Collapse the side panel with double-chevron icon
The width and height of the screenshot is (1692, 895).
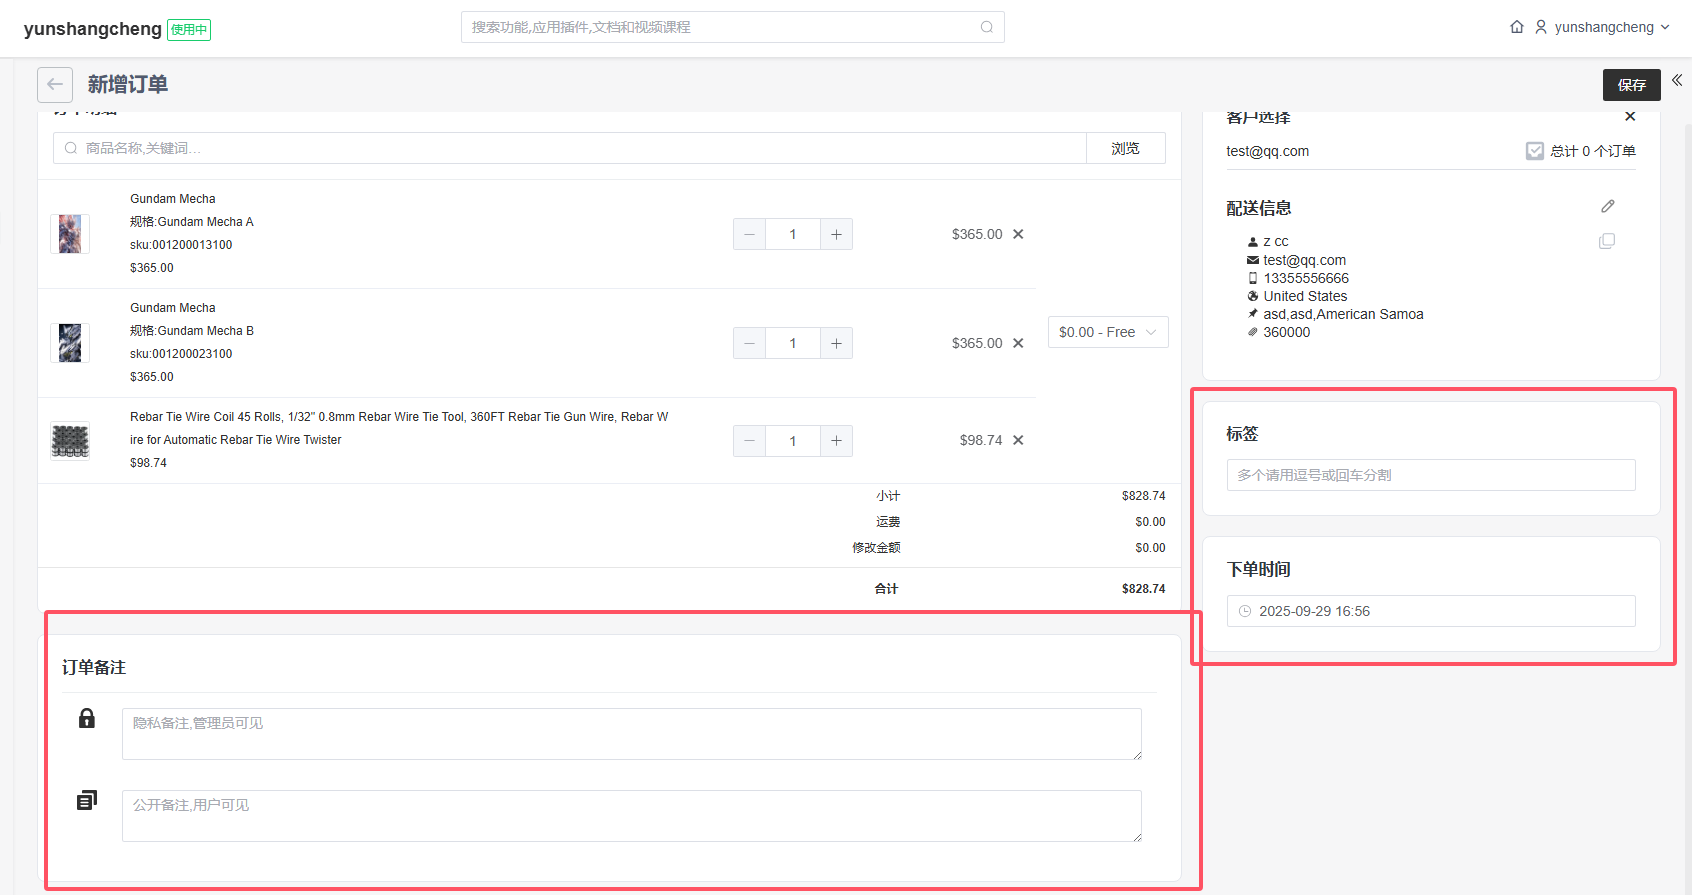1677,80
